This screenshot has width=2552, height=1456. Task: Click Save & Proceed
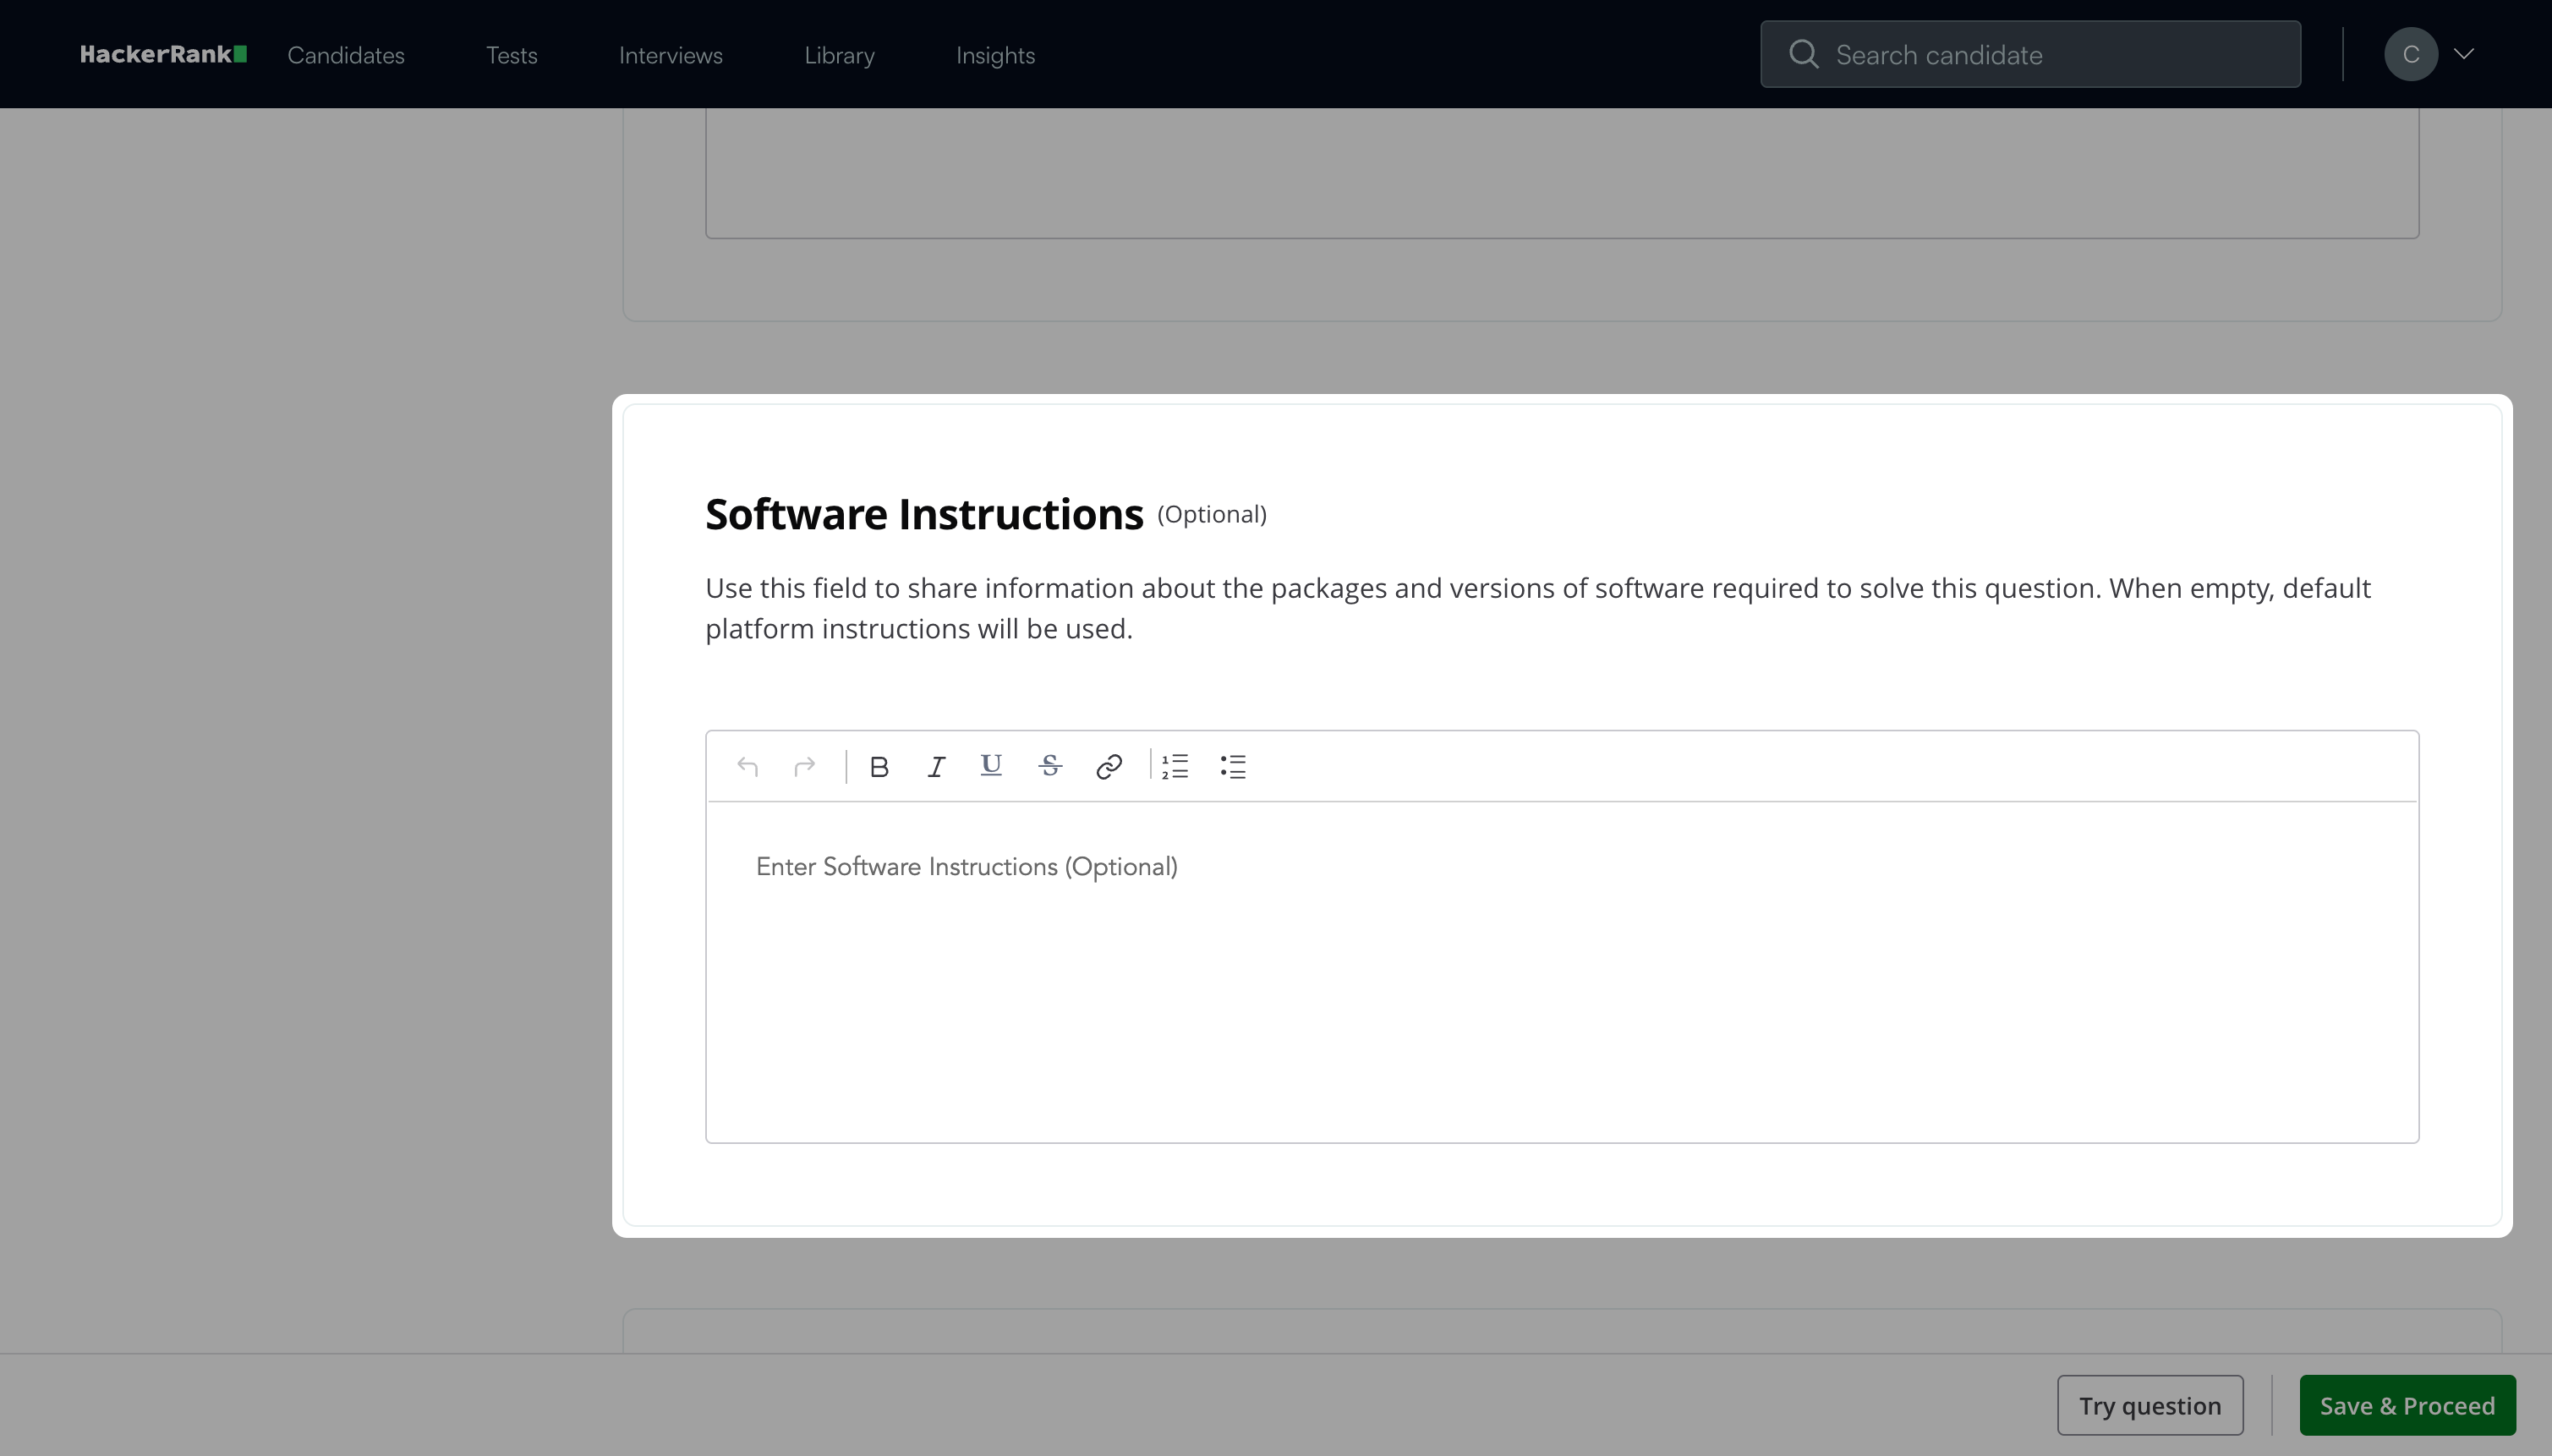point(2407,1405)
